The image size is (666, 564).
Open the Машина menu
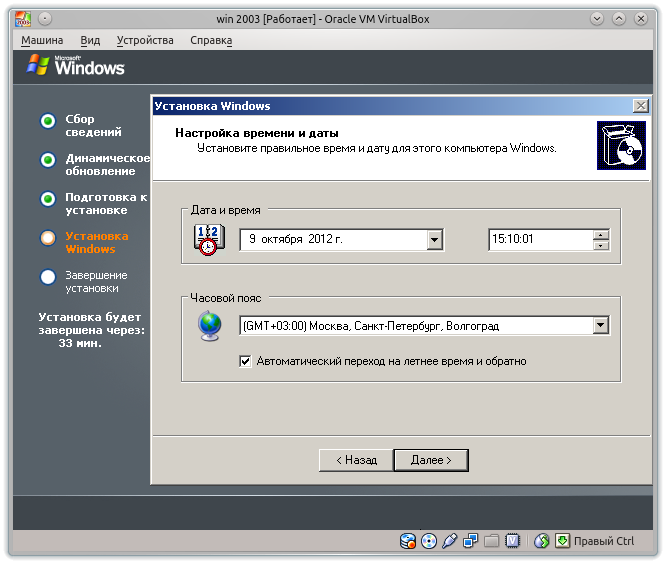coord(42,40)
